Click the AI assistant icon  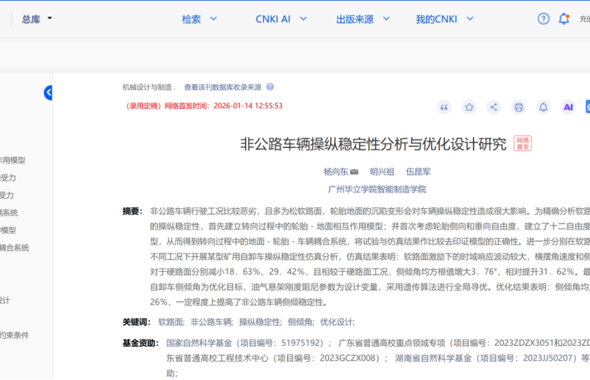[568, 107]
